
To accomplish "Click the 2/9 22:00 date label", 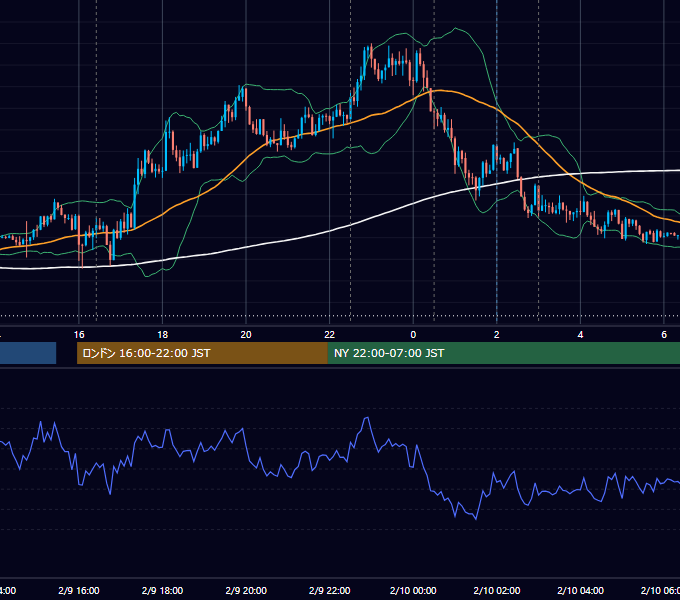I will pyautogui.click(x=330, y=590).
